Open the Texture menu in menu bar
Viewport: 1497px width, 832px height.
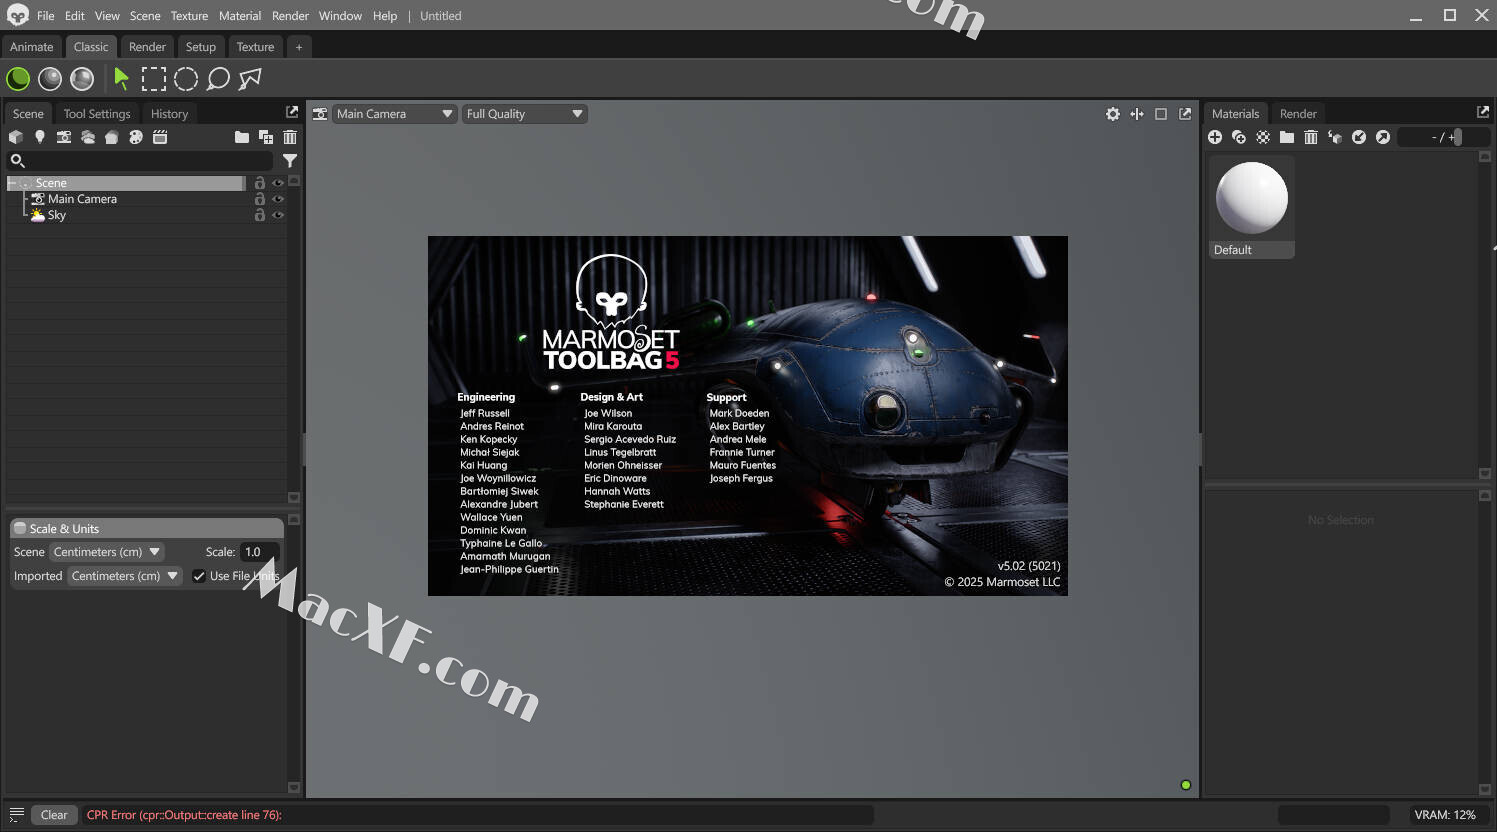[x=189, y=16]
